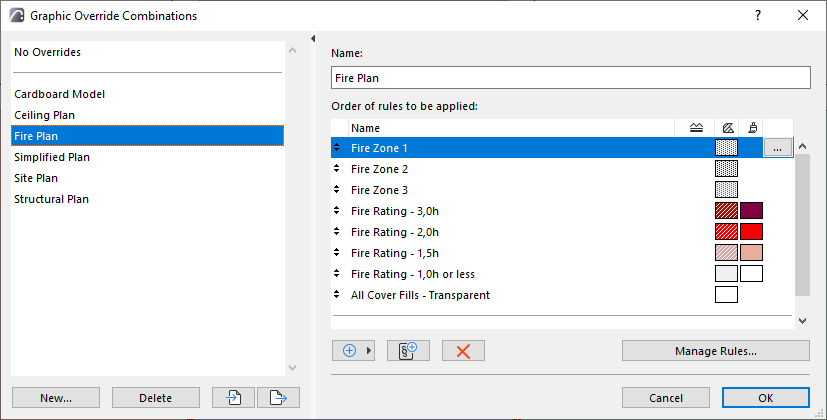Select the Structural Plan combination
Viewport: 827px width, 420px height.
51,199
